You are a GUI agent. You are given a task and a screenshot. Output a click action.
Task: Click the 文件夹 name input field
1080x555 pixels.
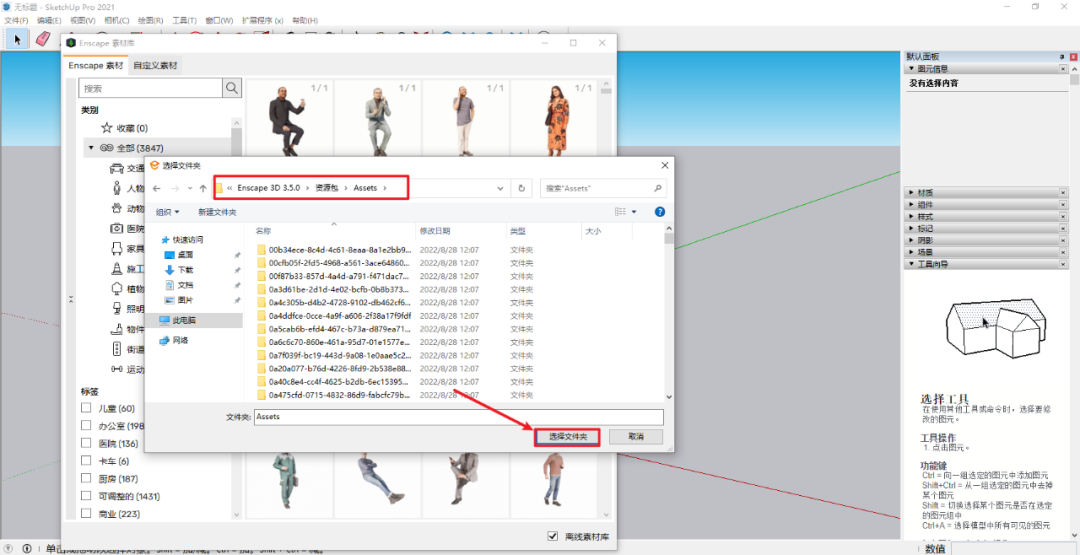(457, 416)
